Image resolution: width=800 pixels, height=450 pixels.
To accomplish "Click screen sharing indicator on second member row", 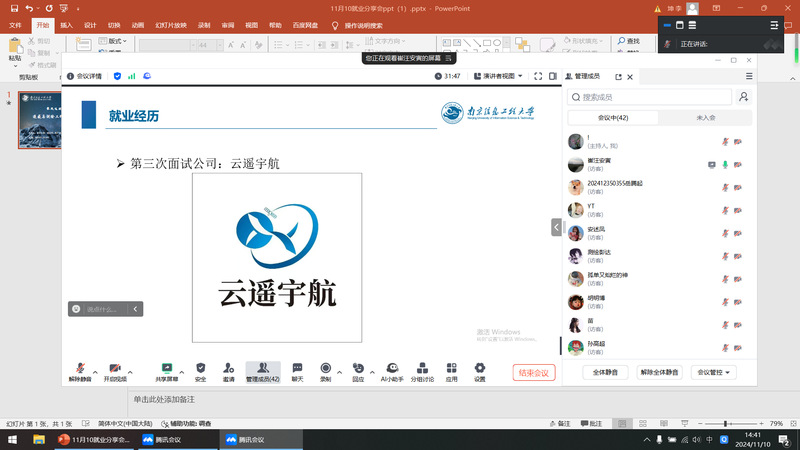I will click(712, 165).
